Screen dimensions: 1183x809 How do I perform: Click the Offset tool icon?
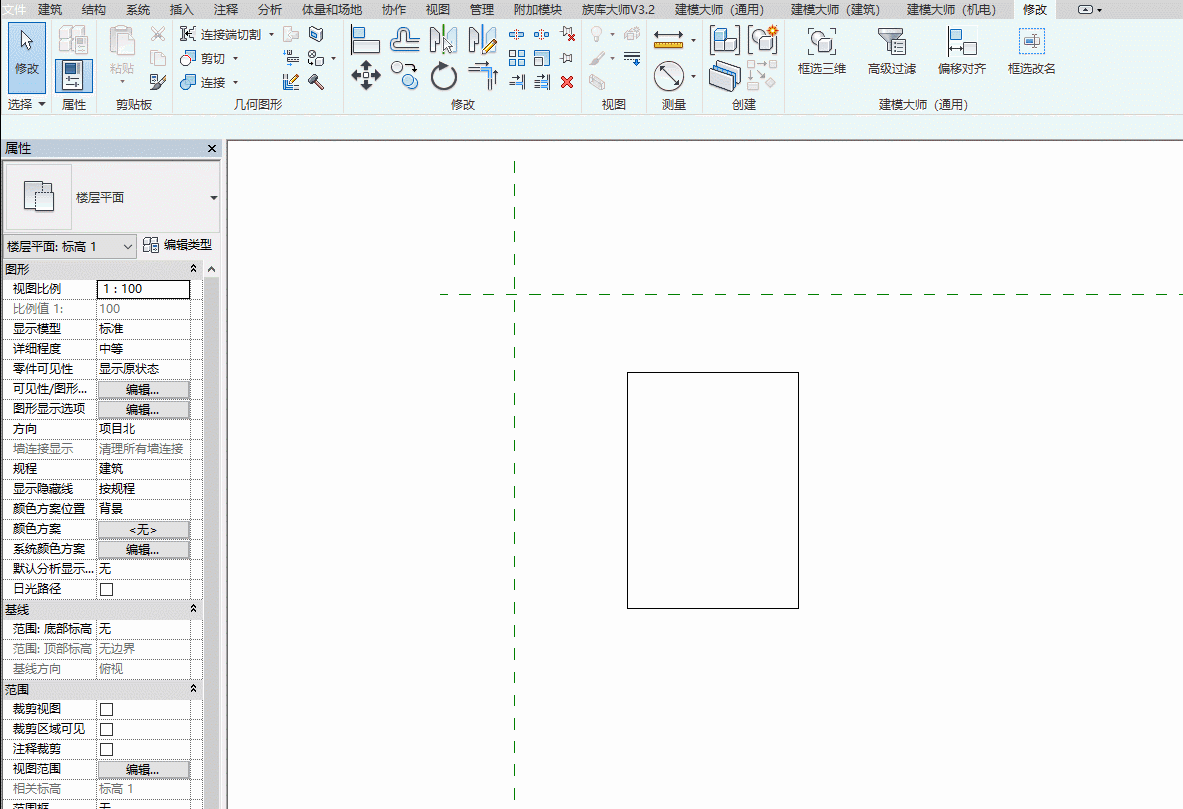click(x=405, y=40)
